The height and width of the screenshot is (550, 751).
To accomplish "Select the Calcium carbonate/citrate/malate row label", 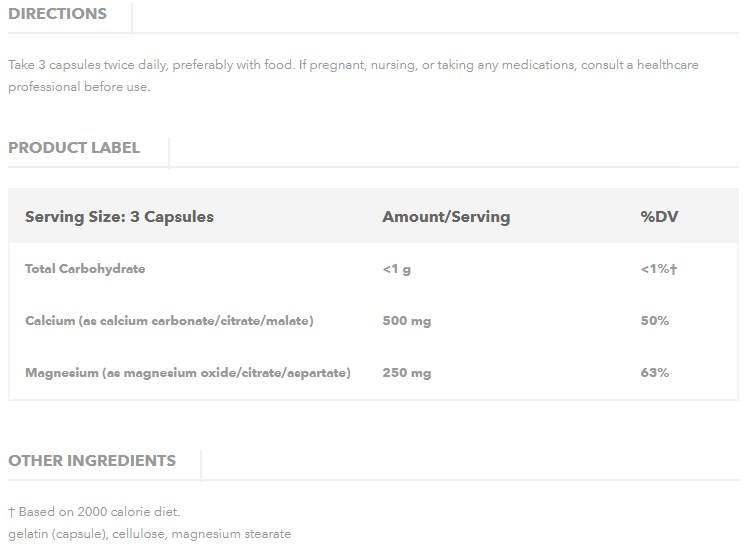I will coord(169,321).
